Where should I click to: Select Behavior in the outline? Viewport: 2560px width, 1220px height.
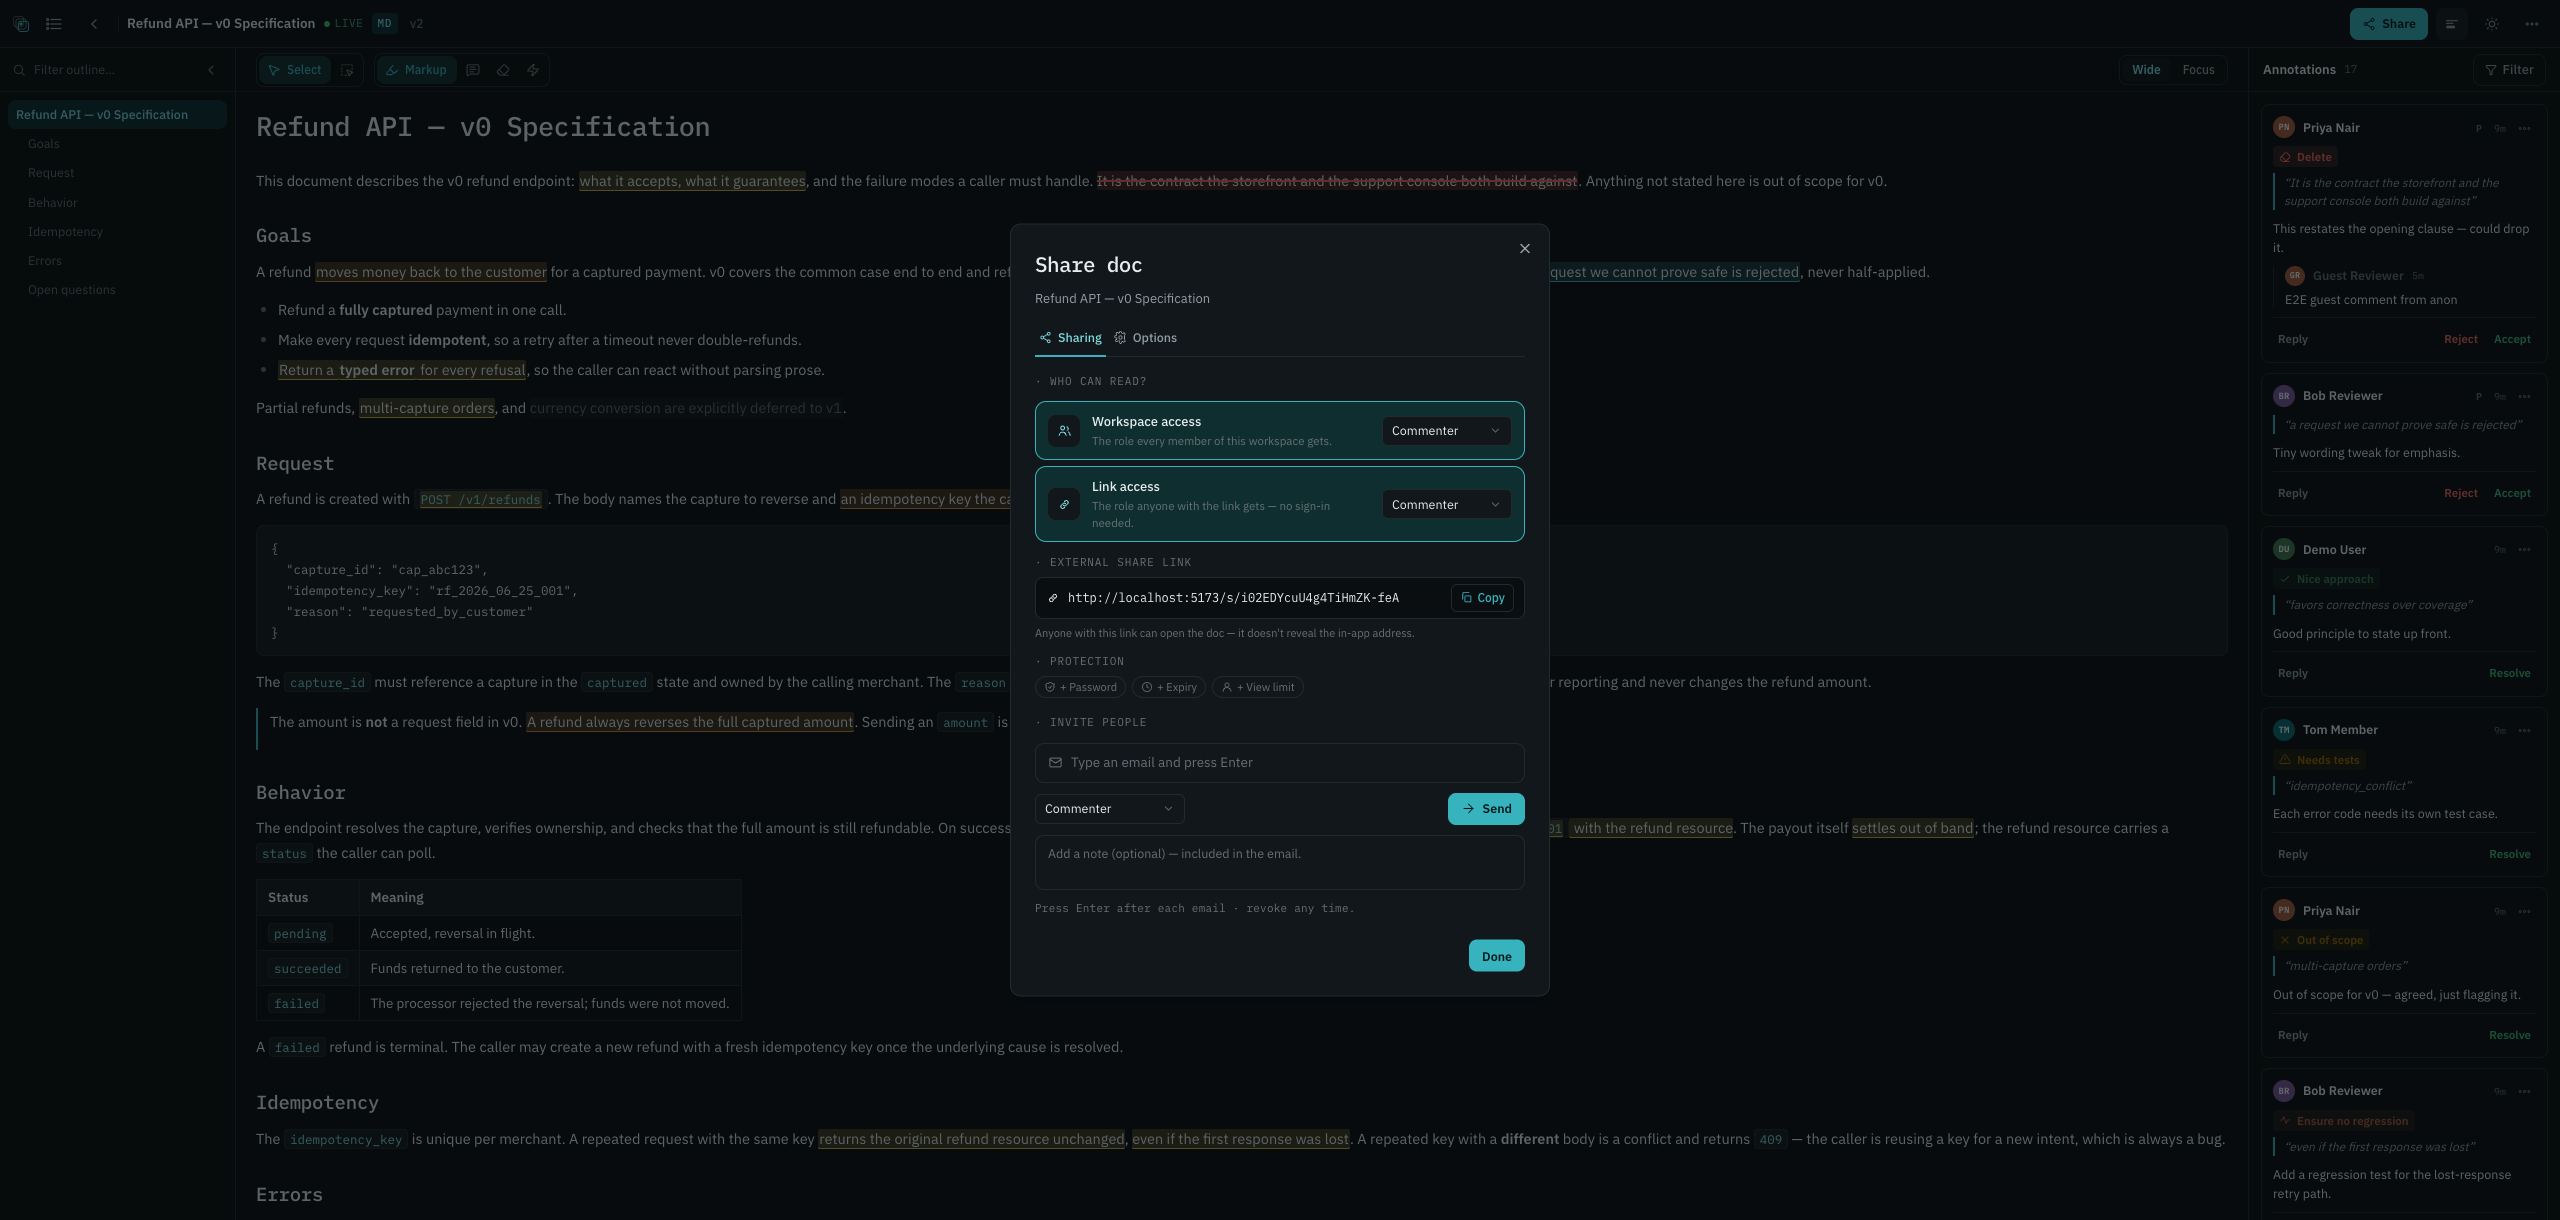tap(52, 203)
